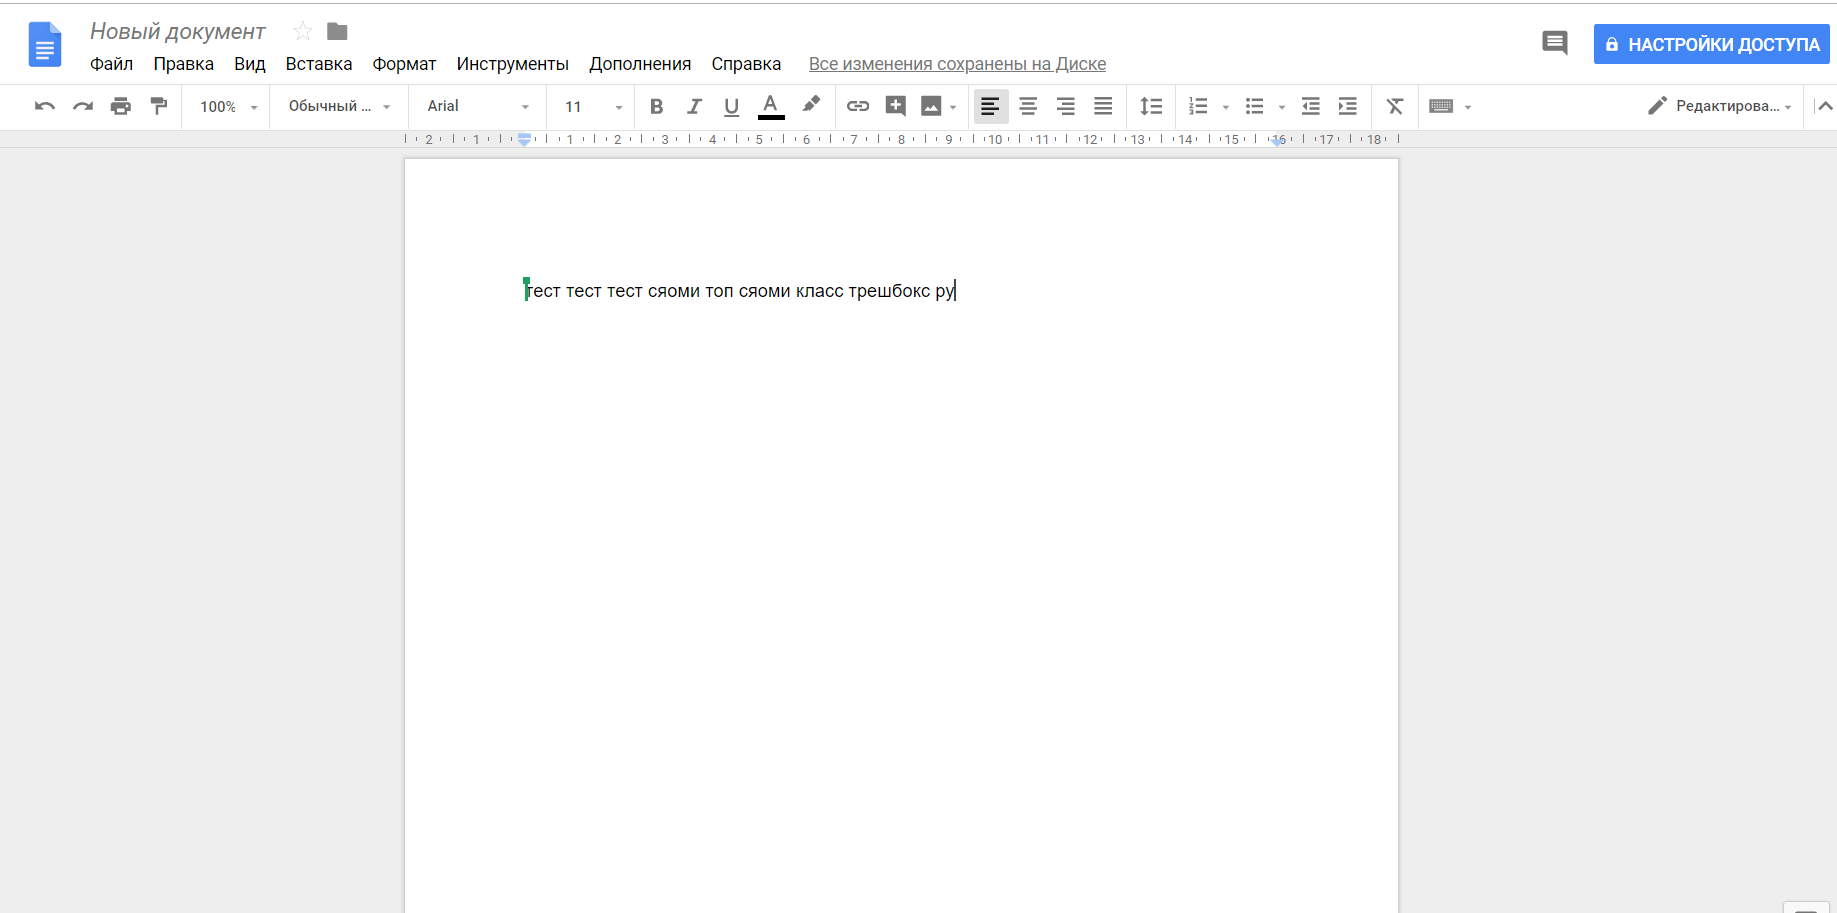This screenshot has height=913, width=1837.
Task: Click the numbered list icon
Action: (1198, 106)
